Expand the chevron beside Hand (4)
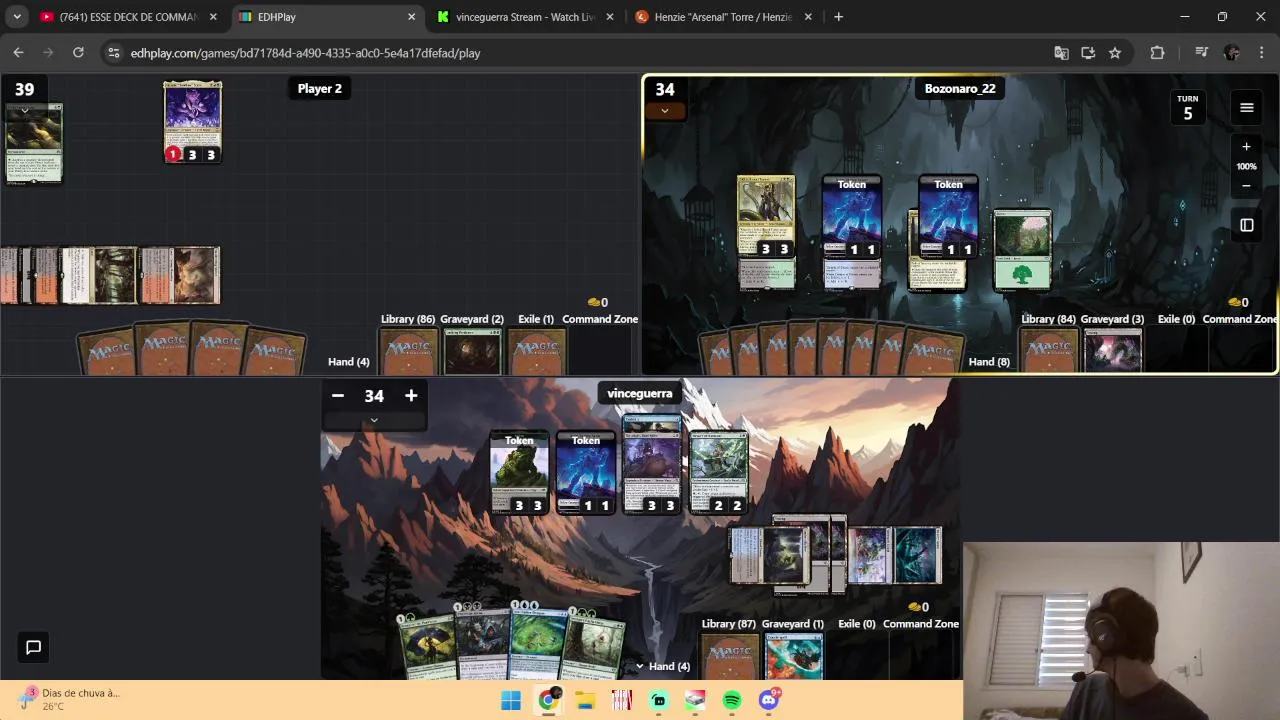This screenshot has width=1280, height=720. [640, 666]
